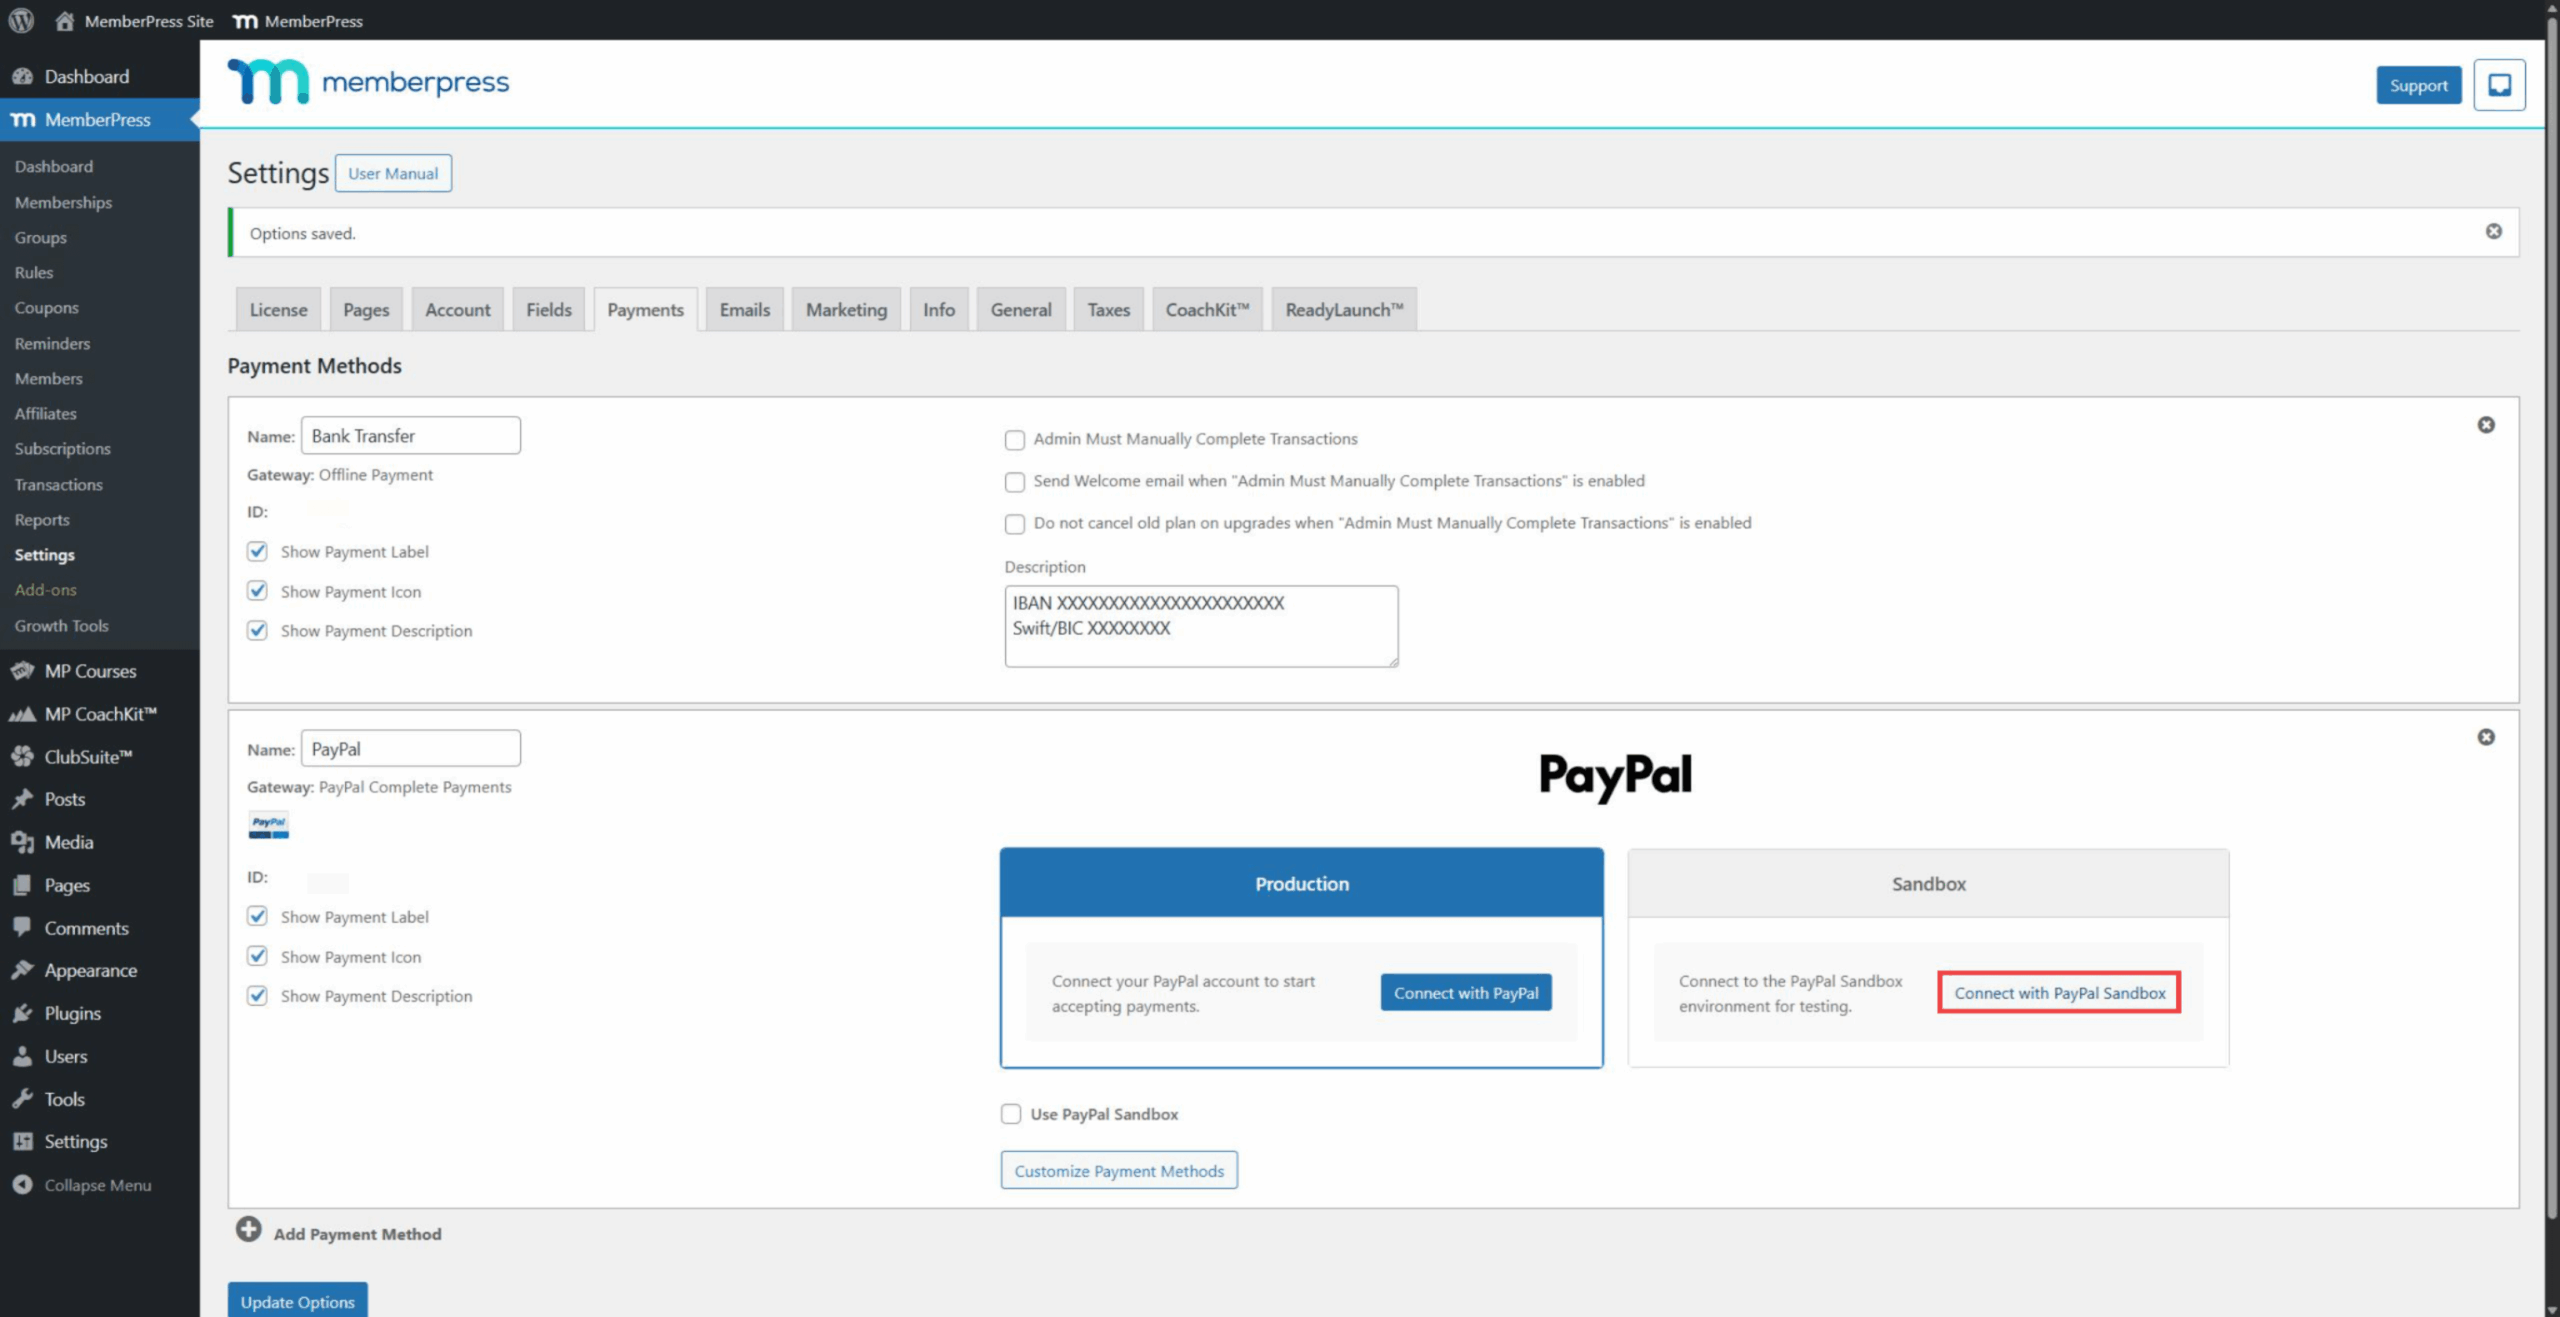Open the MP Courses section
Image resolution: width=2560 pixels, height=1317 pixels.
pos(89,671)
